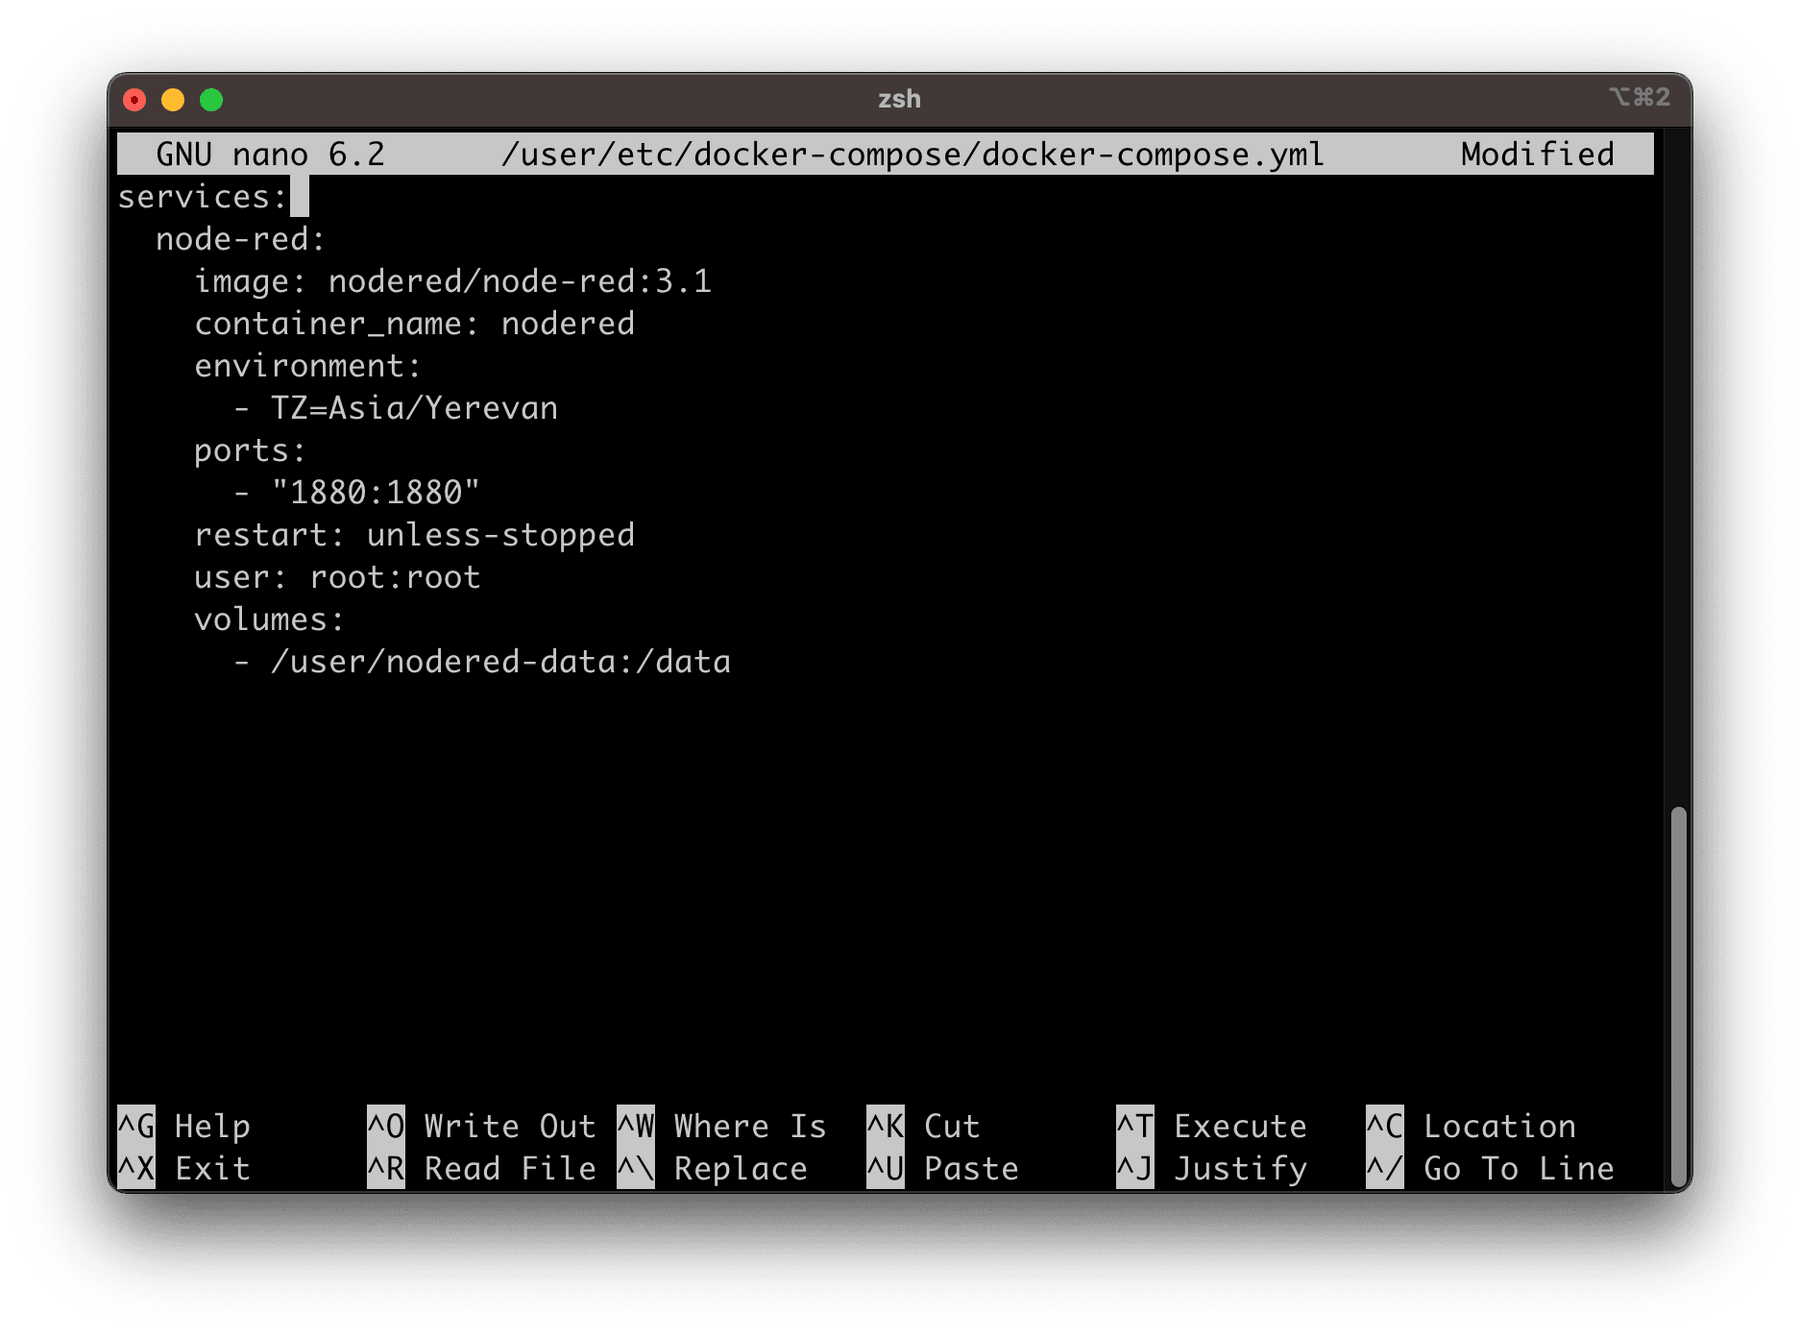
Task: Click the ^T Execute command
Action: (x=1210, y=1126)
